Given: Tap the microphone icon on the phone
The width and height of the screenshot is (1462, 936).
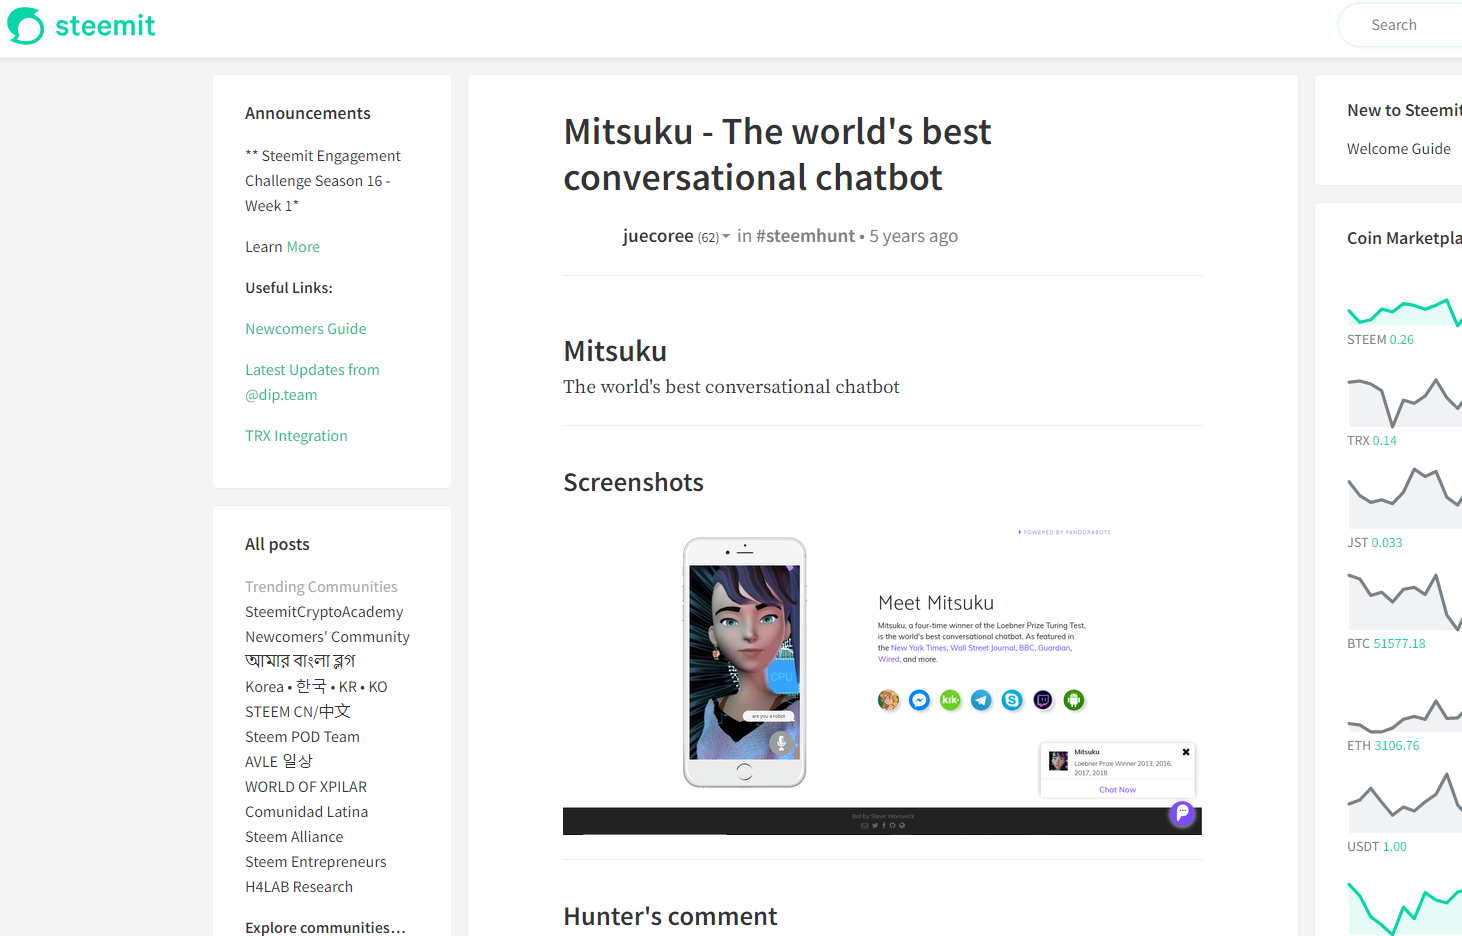Looking at the screenshot, I should 781,743.
